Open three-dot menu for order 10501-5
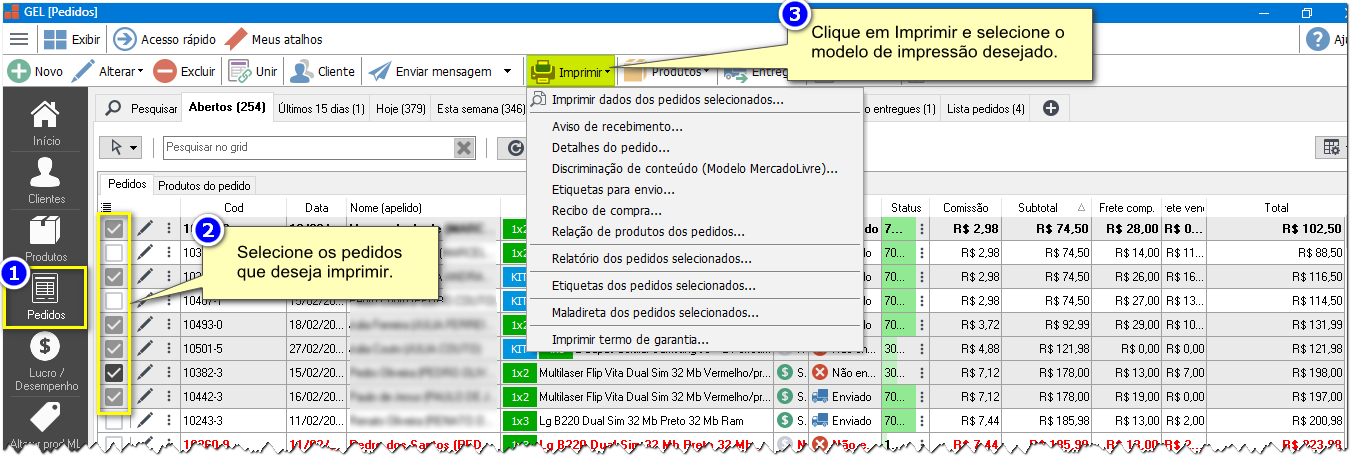The image size is (1351, 463). [x=169, y=348]
